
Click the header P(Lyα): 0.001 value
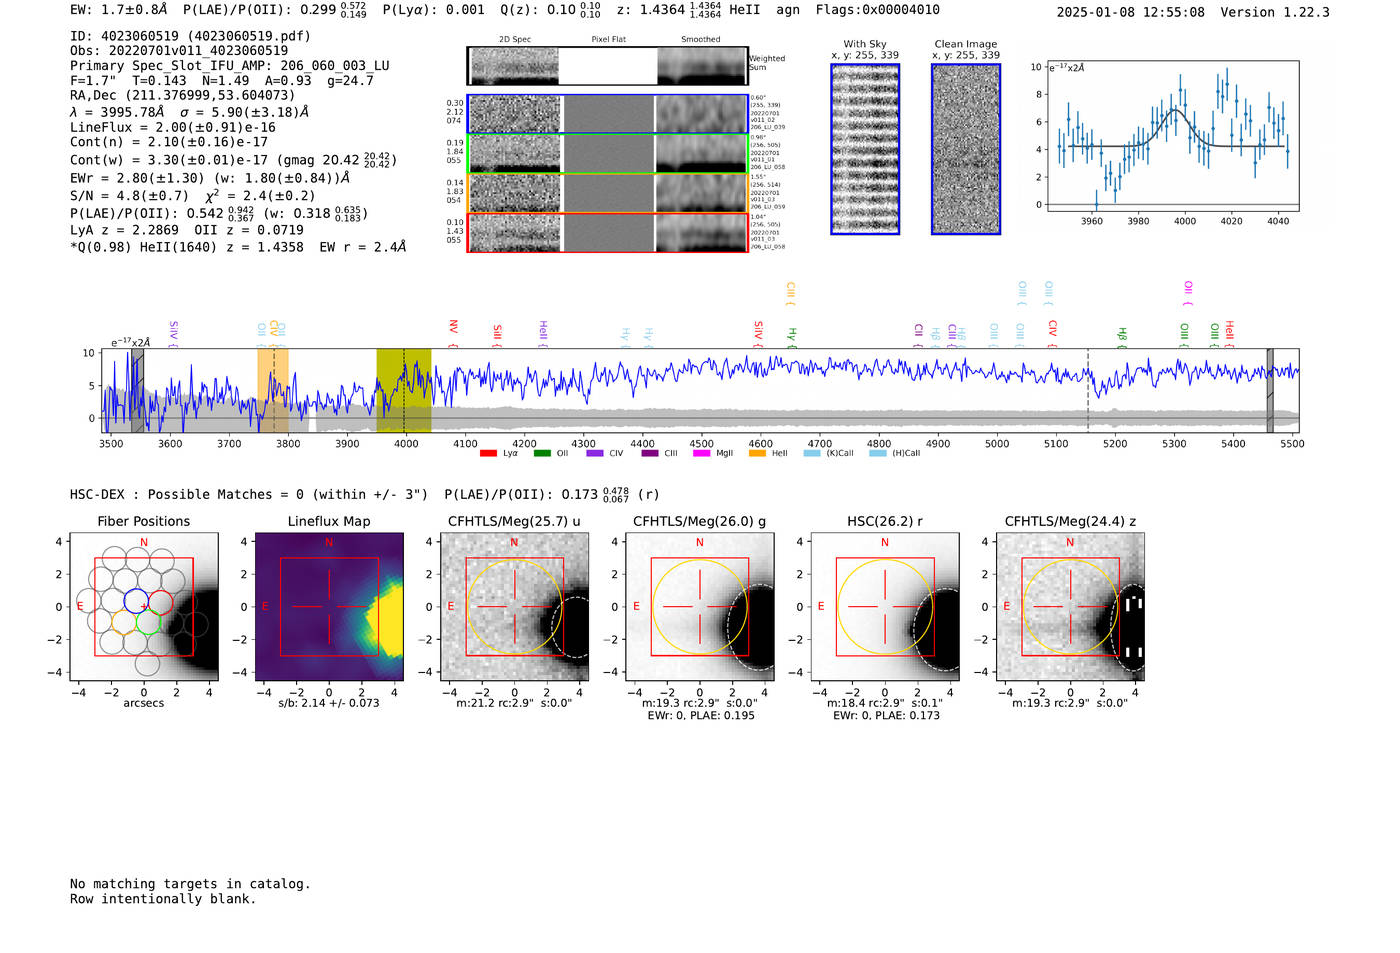pyautogui.click(x=434, y=10)
